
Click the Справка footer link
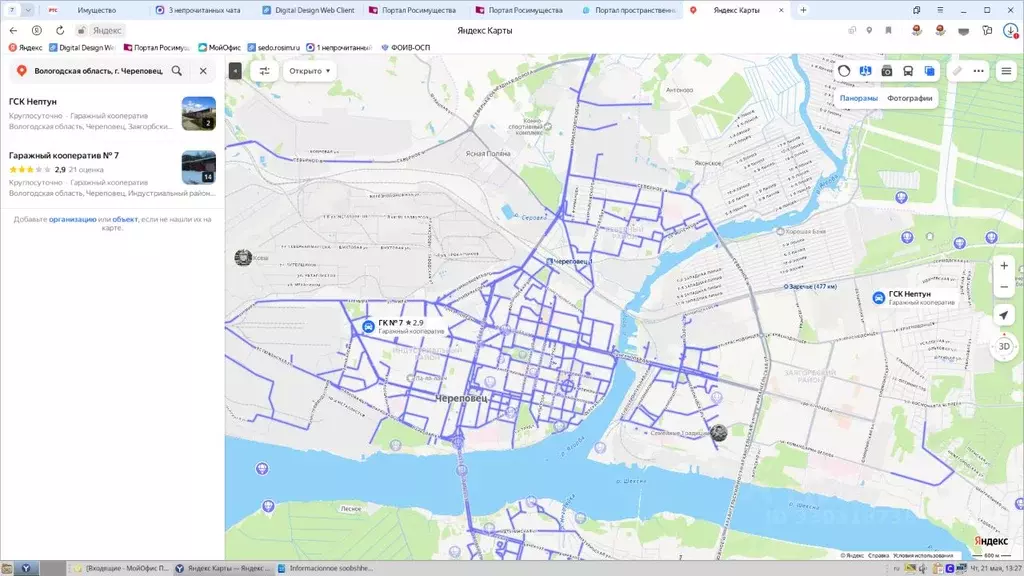click(878, 555)
